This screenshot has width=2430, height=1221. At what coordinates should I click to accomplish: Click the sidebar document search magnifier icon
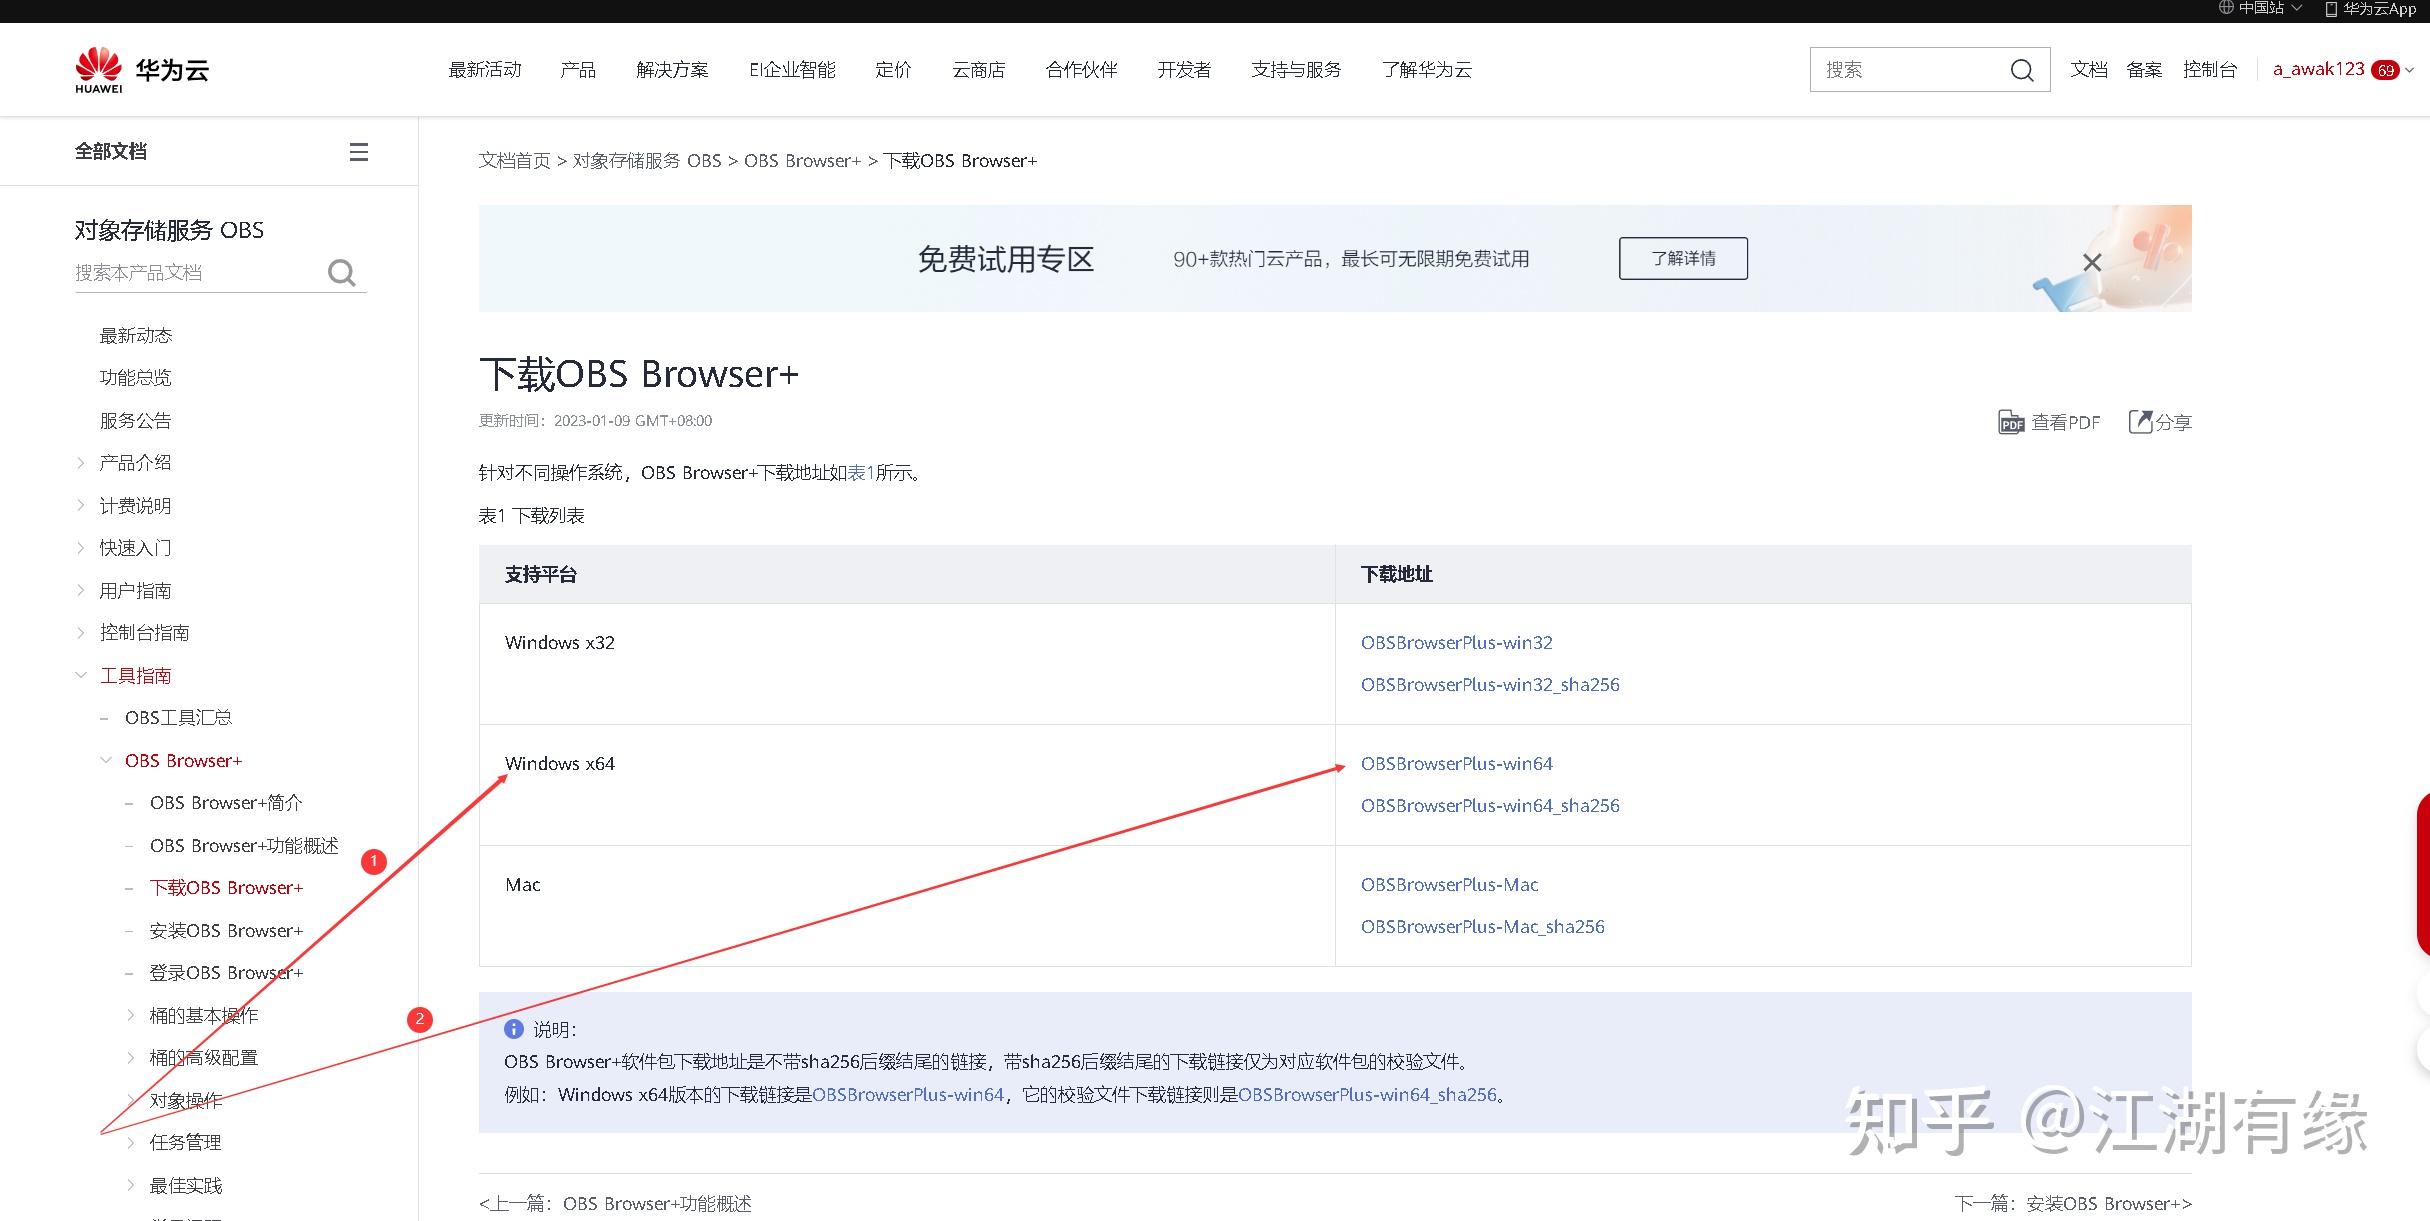tap(341, 272)
